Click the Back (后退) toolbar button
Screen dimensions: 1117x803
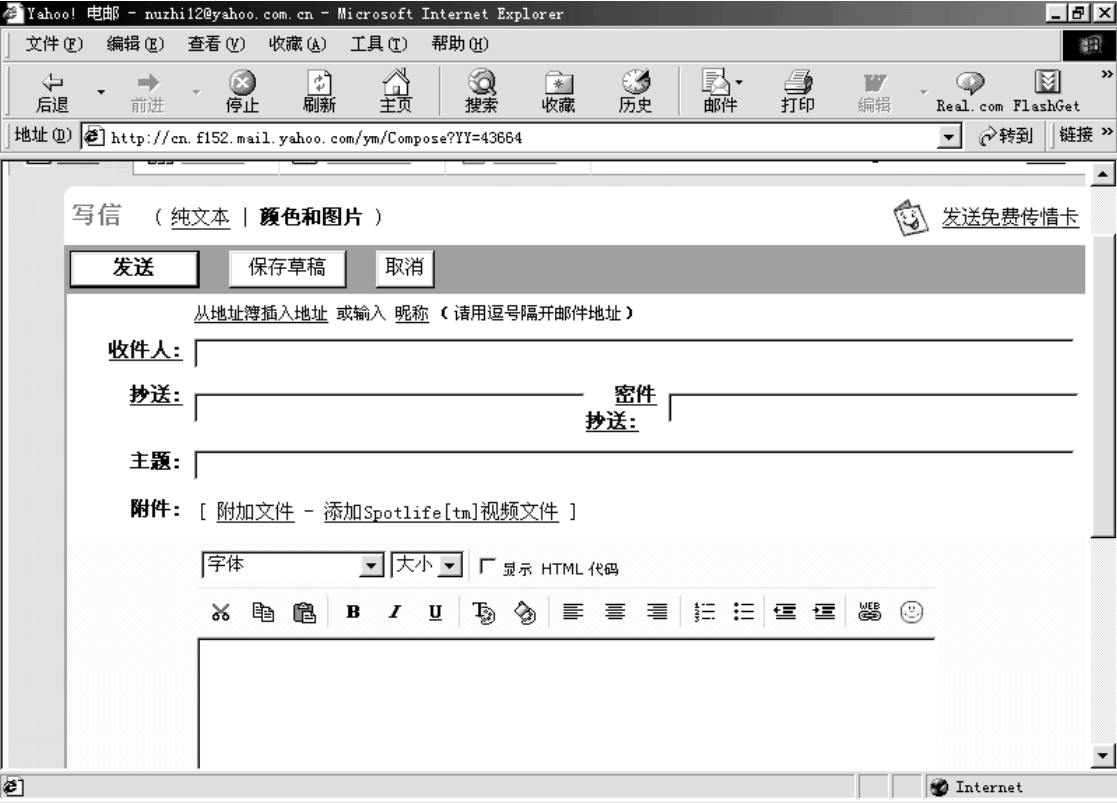point(53,93)
